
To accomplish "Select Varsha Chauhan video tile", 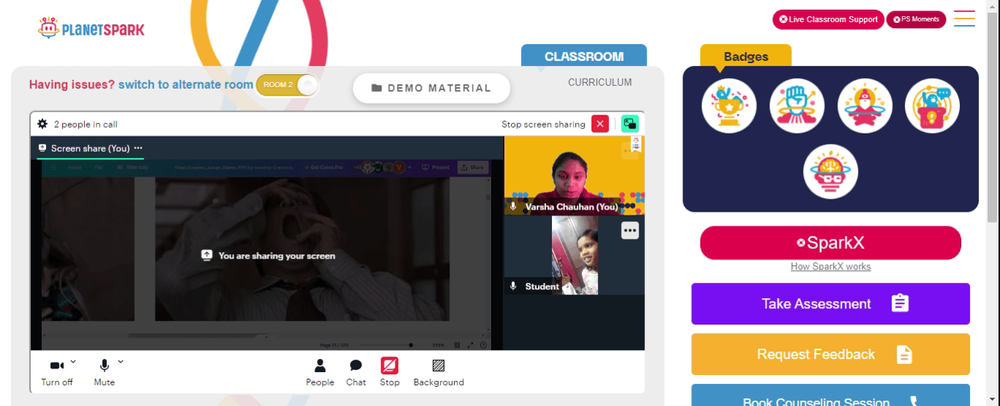I will 574,175.
